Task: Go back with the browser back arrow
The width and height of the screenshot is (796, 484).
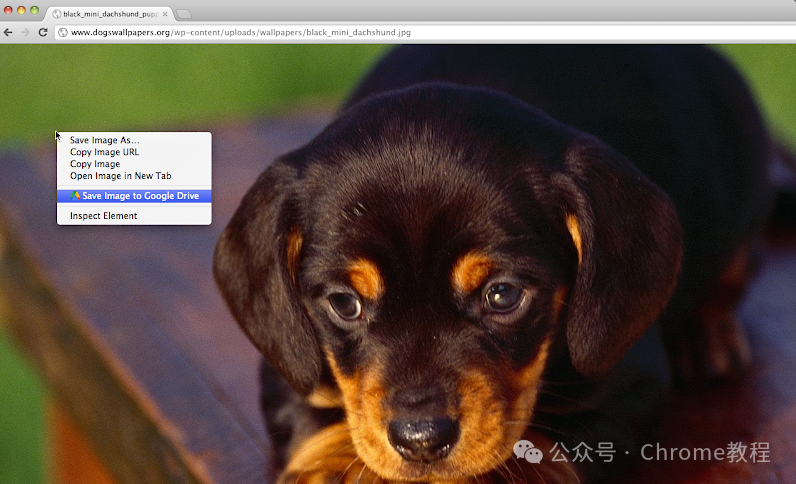Action: [x=8, y=33]
